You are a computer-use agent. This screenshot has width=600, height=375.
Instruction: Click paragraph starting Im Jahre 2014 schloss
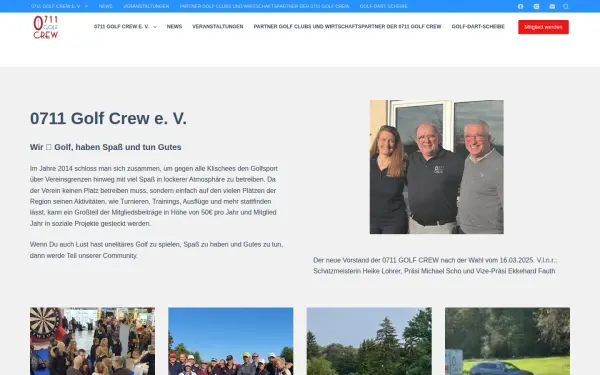tap(154, 196)
